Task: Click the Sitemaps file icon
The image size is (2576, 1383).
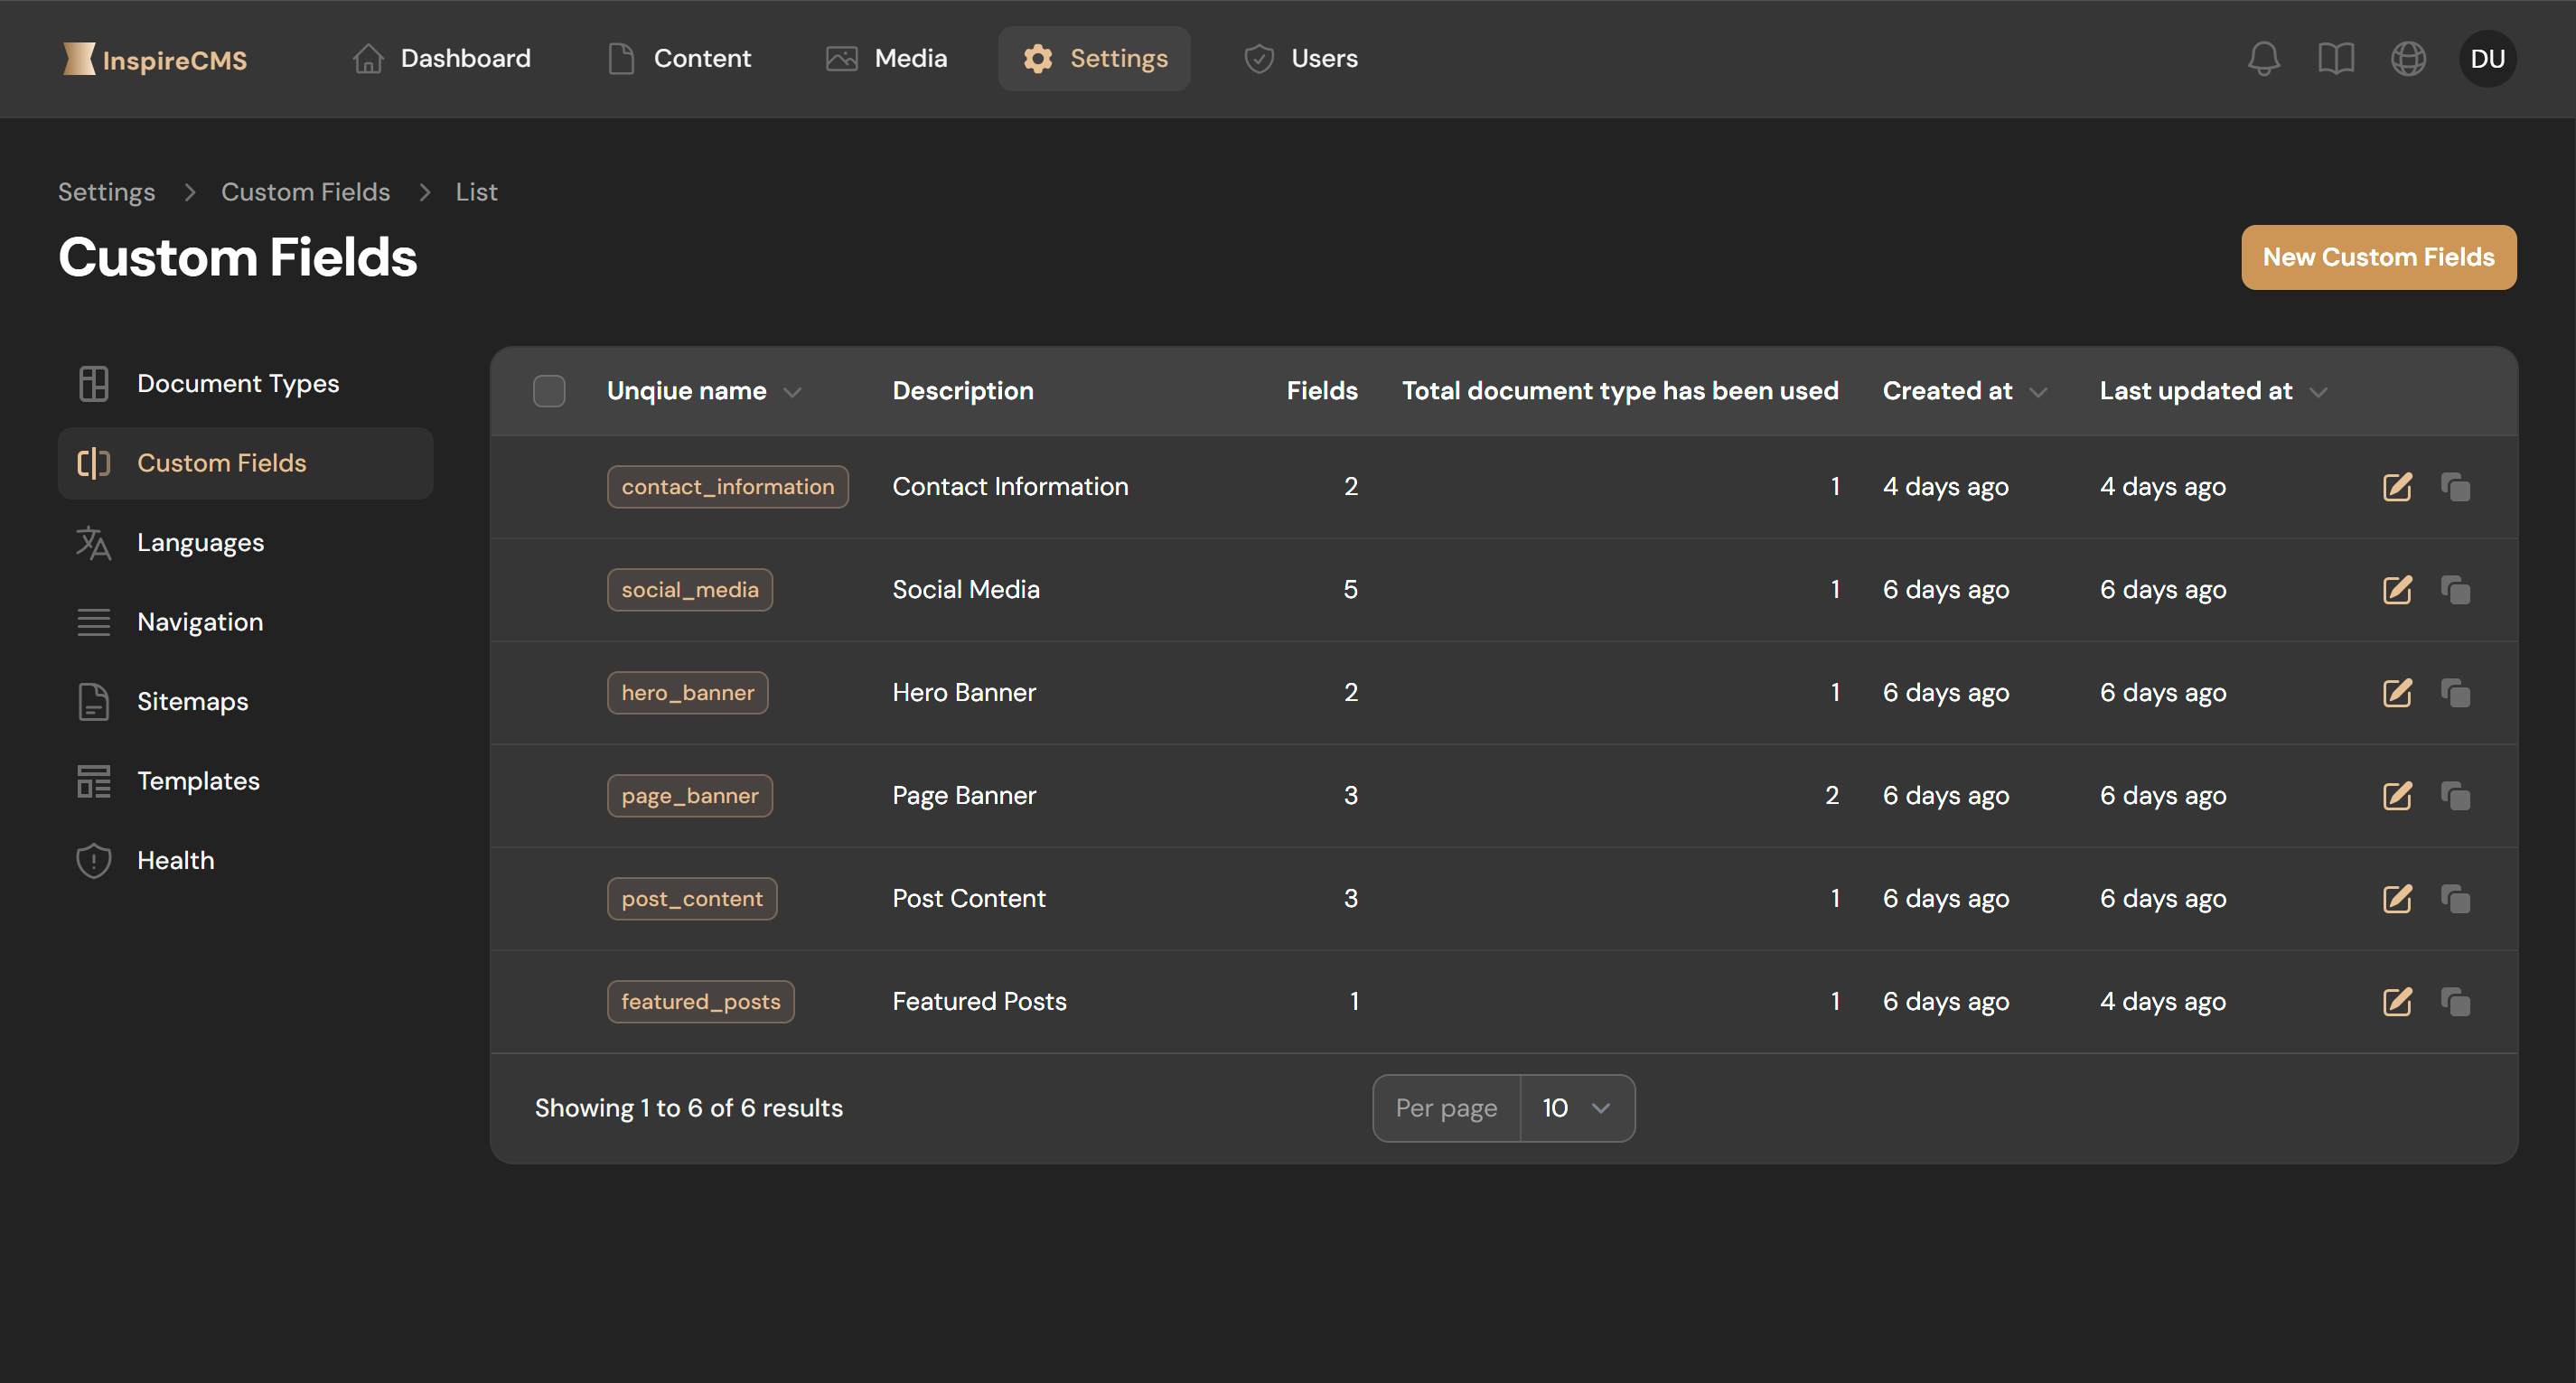Action: pyautogui.click(x=93, y=702)
